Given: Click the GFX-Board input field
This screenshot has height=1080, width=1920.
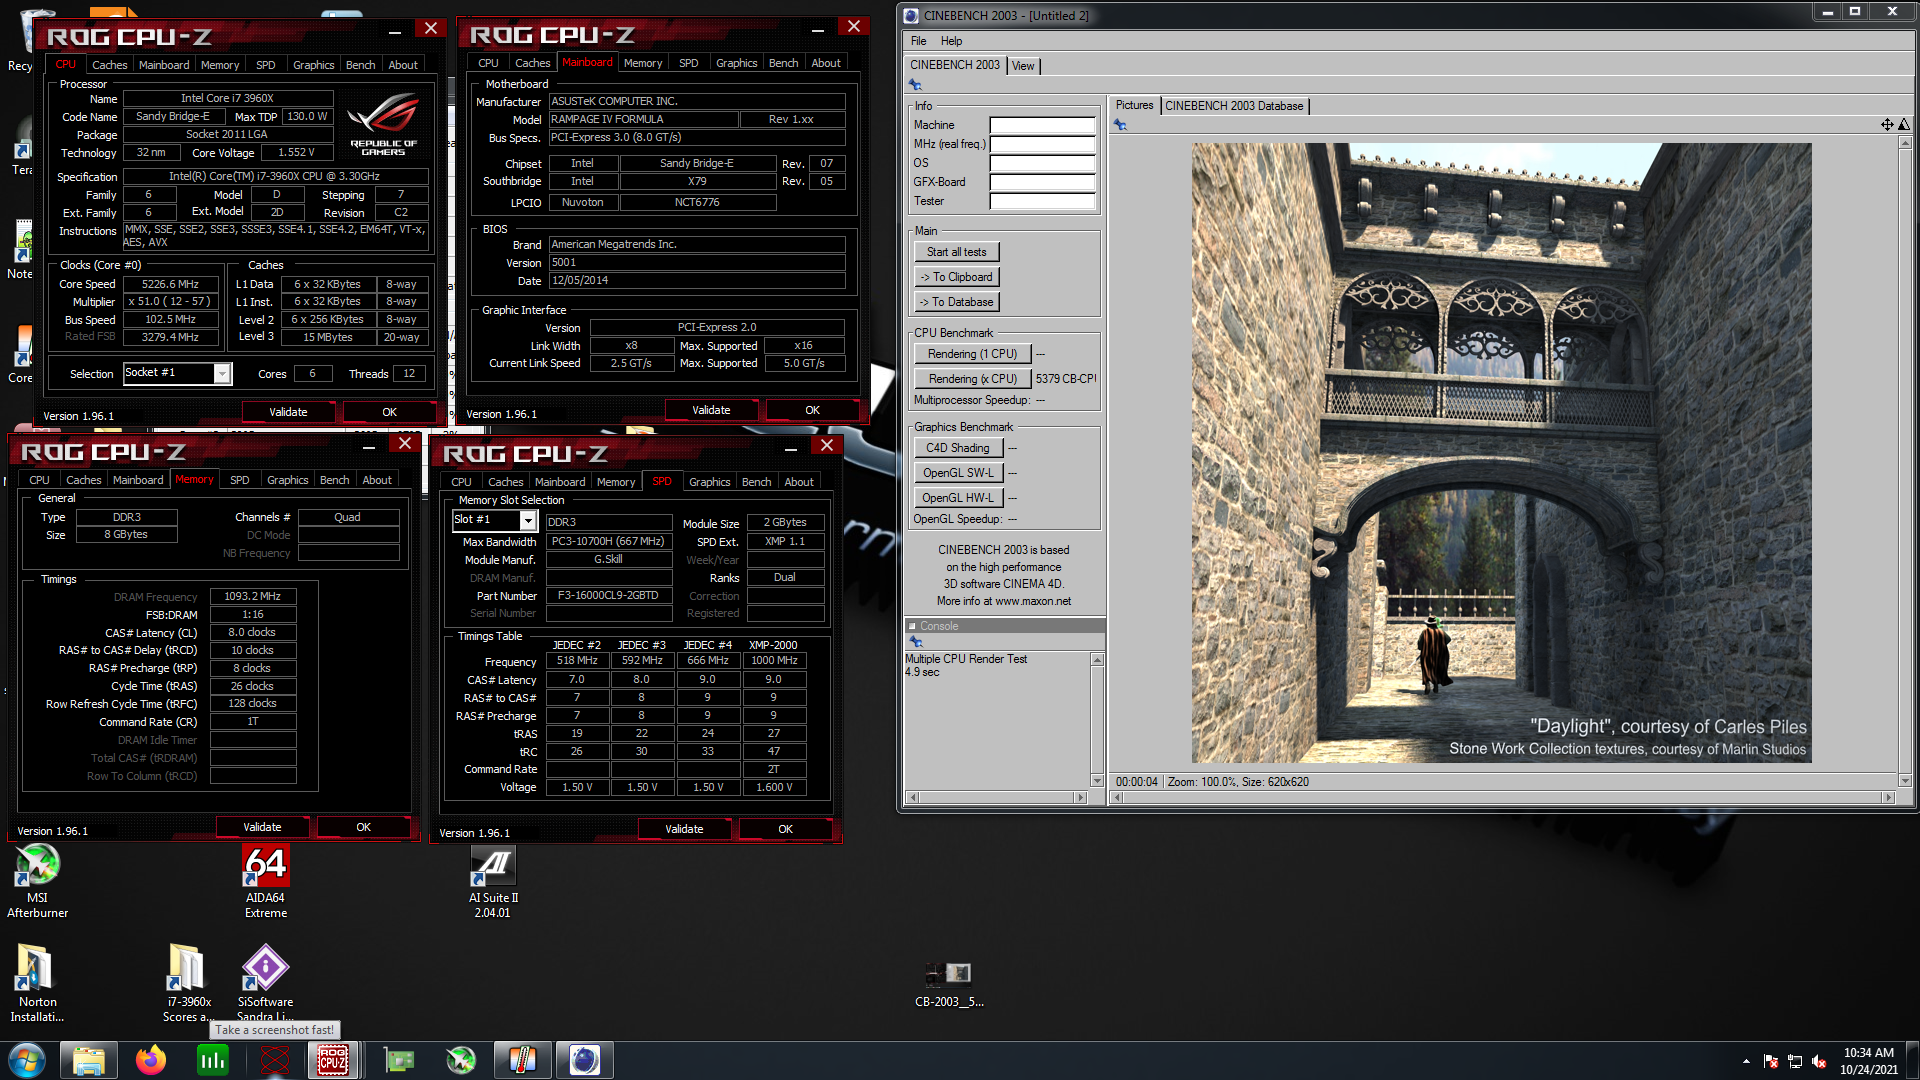Looking at the screenshot, I should [1042, 182].
